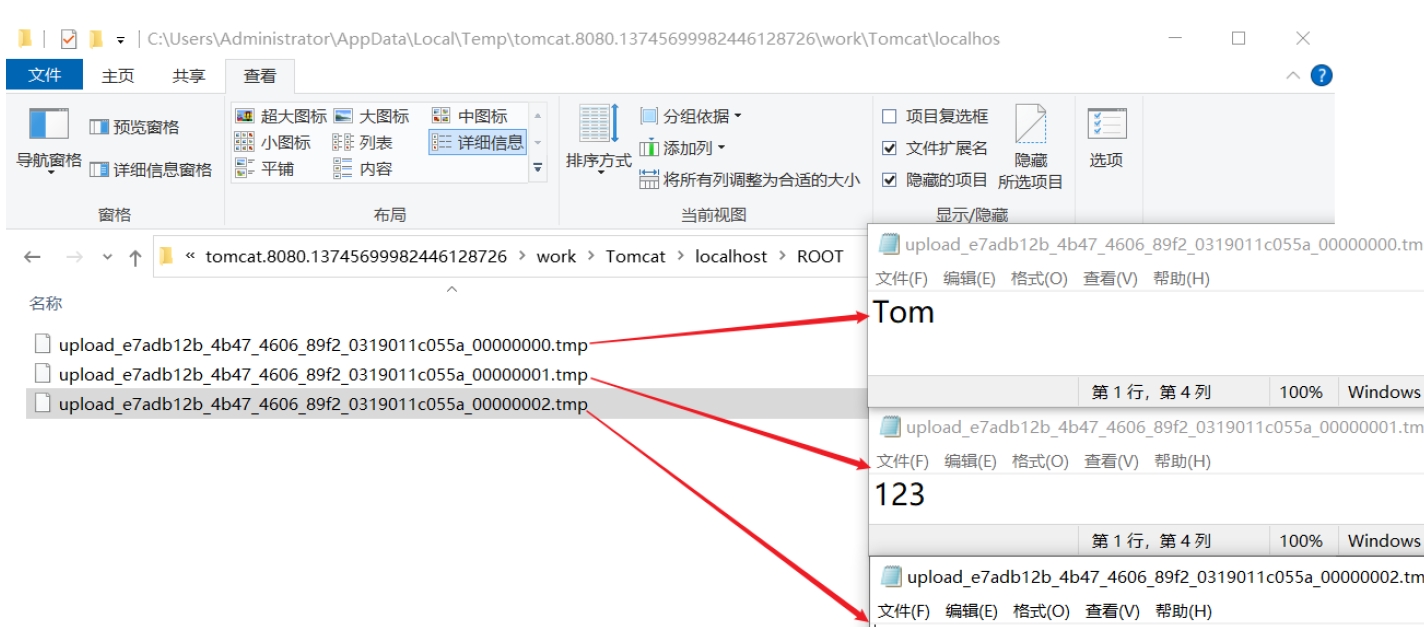Expand the chevron after the work breadcrumb
Screen dimensions: 1424x627
(x=591, y=256)
